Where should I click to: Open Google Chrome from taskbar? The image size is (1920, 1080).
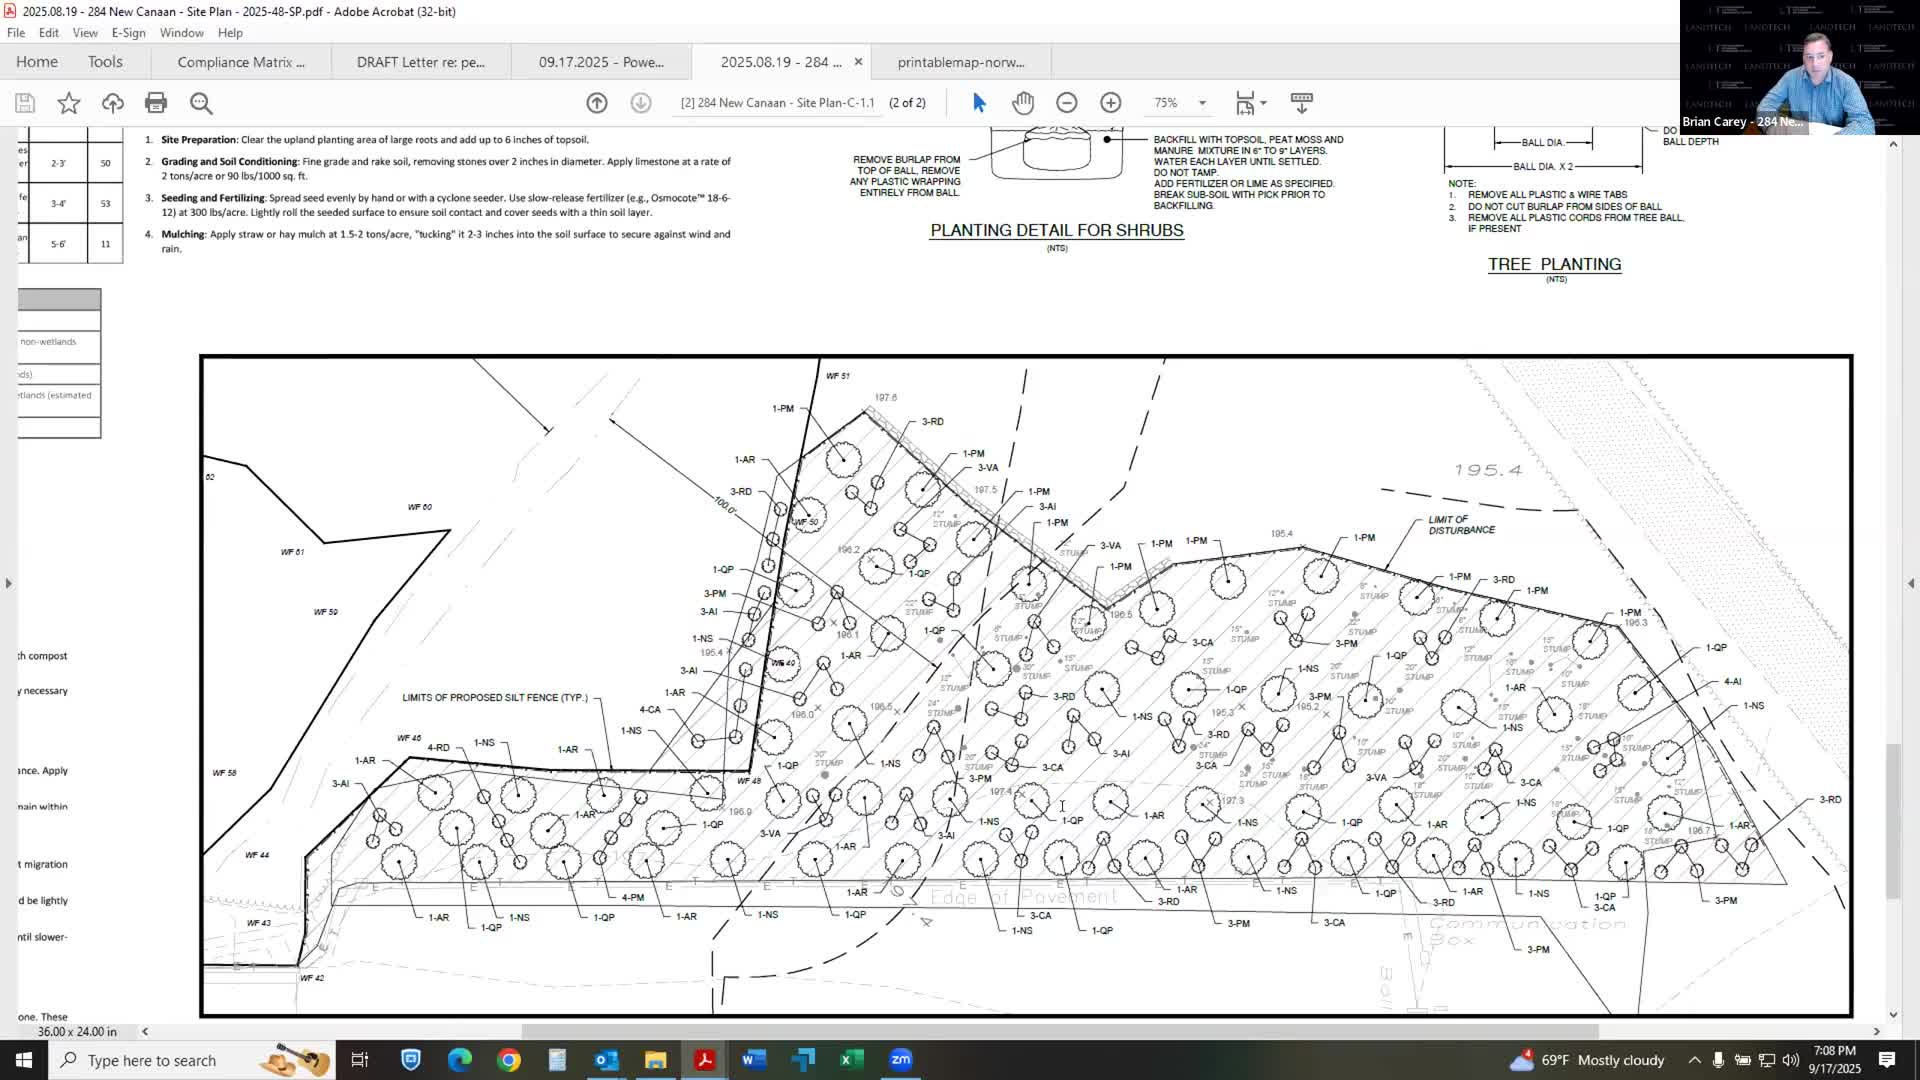(509, 1060)
